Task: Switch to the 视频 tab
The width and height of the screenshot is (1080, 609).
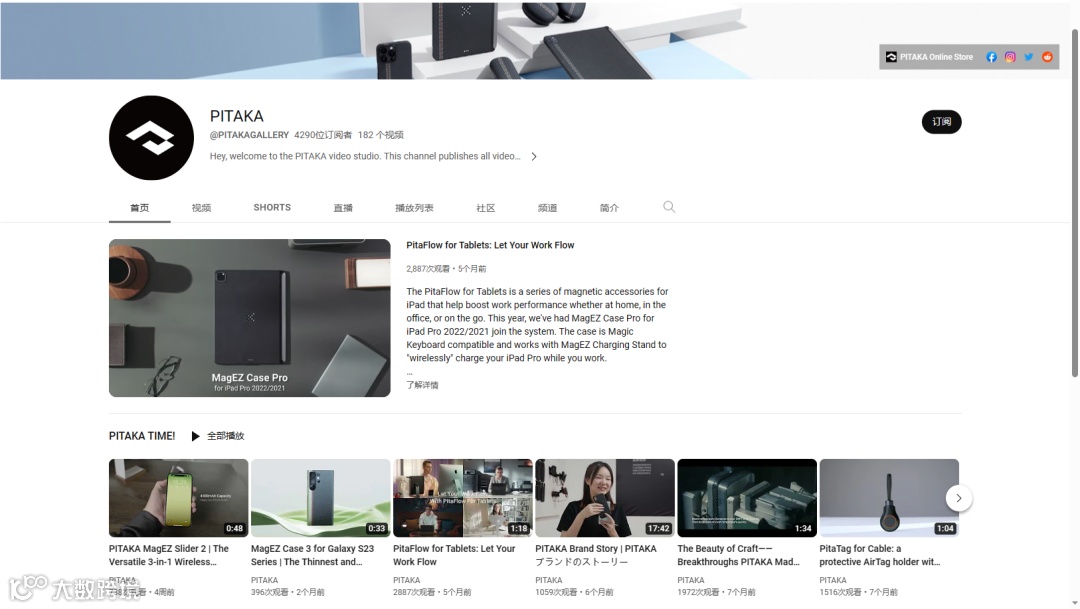Action: tap(201, 207)
